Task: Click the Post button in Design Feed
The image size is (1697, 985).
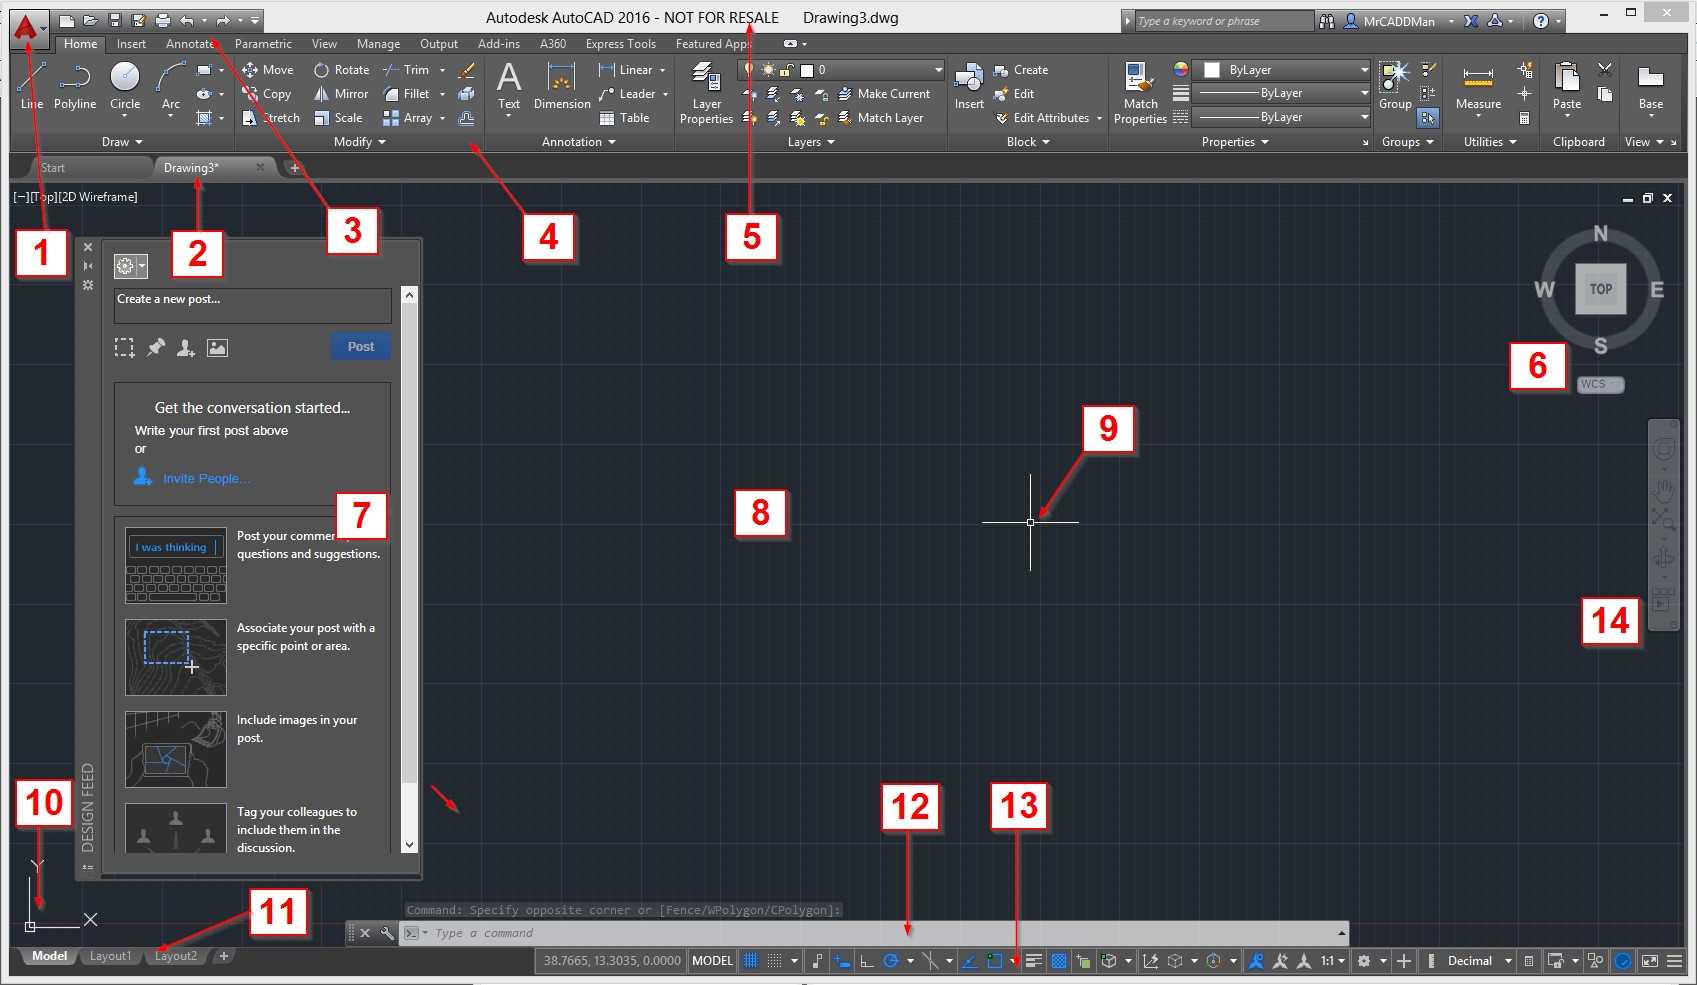Action: [360, 346]
